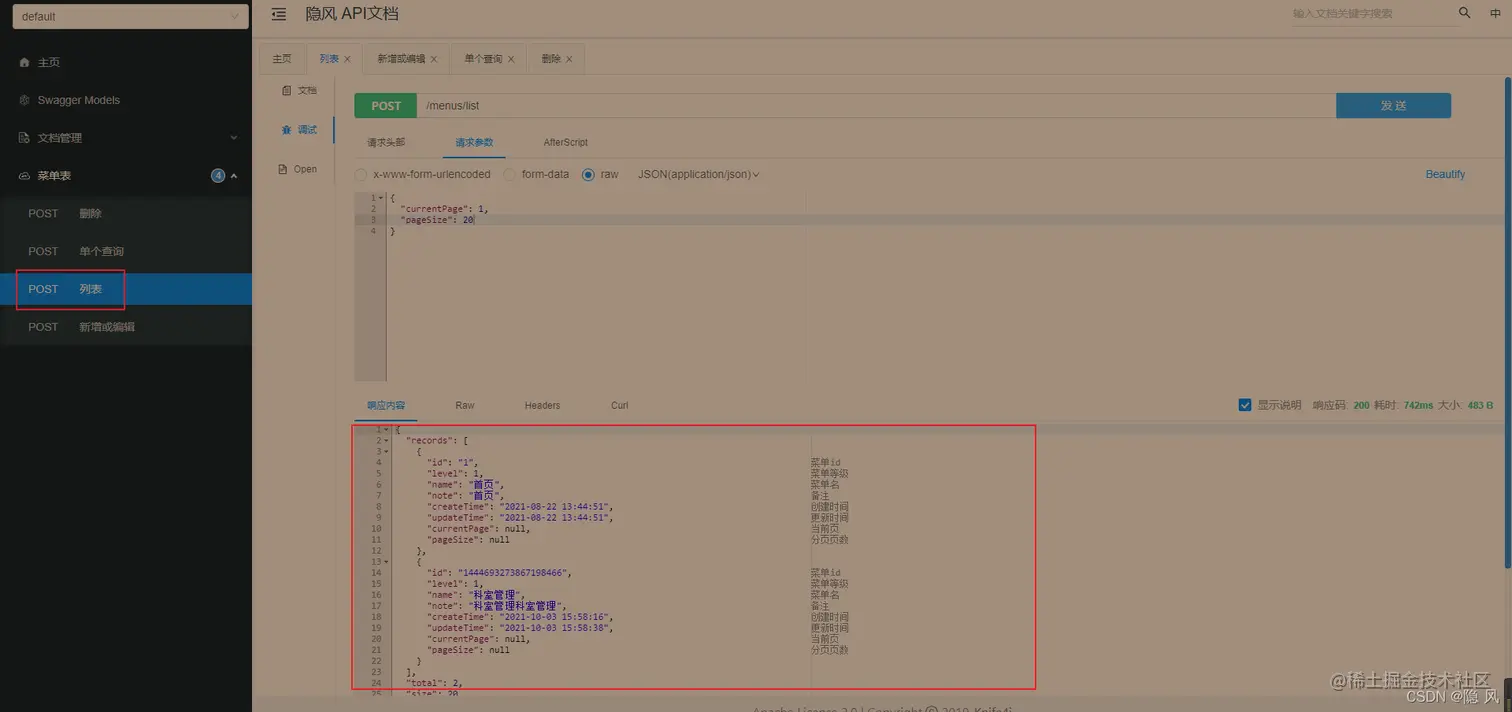Switch to the 删除 tab
This screenshot has height=712, width=1512.
551,59
